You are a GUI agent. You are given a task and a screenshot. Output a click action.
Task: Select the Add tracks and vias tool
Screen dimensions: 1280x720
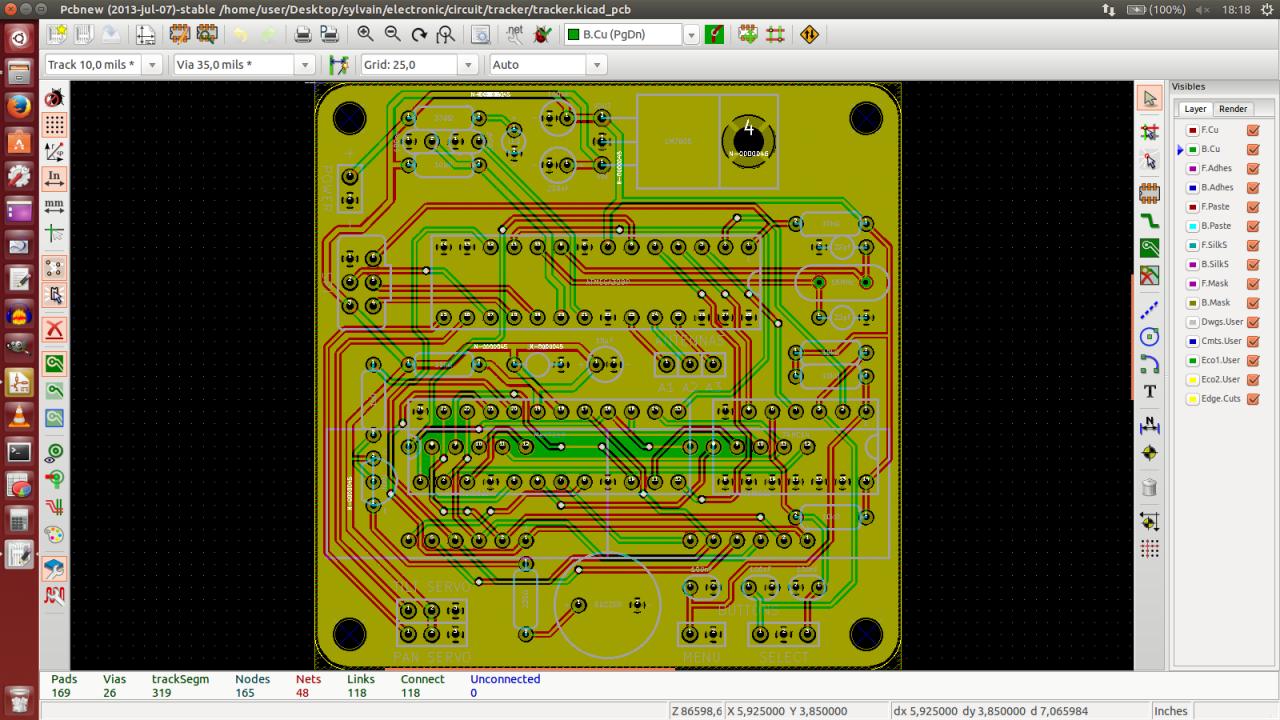1150,221
